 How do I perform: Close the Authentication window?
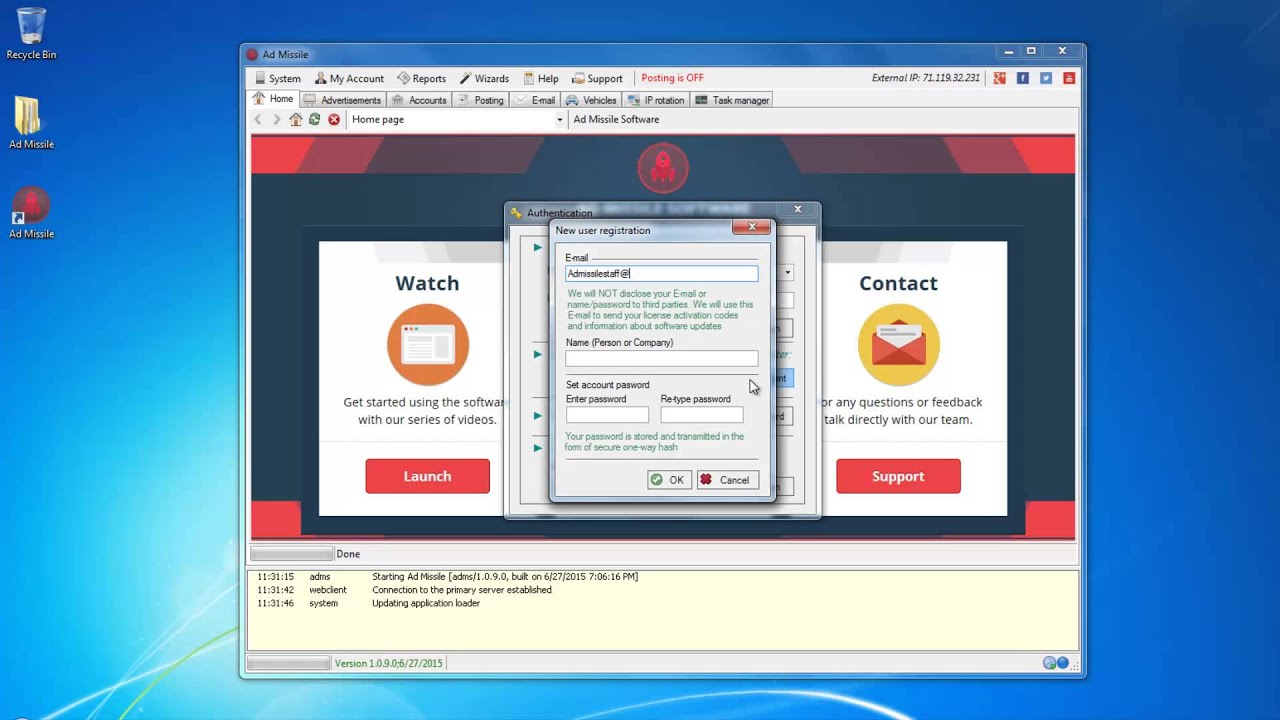[797, 209]
